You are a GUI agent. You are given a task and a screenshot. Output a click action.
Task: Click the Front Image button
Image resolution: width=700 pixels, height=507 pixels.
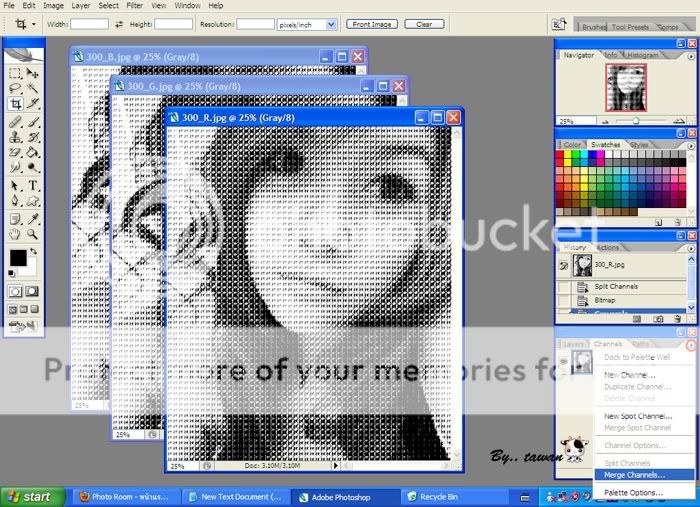371,23
